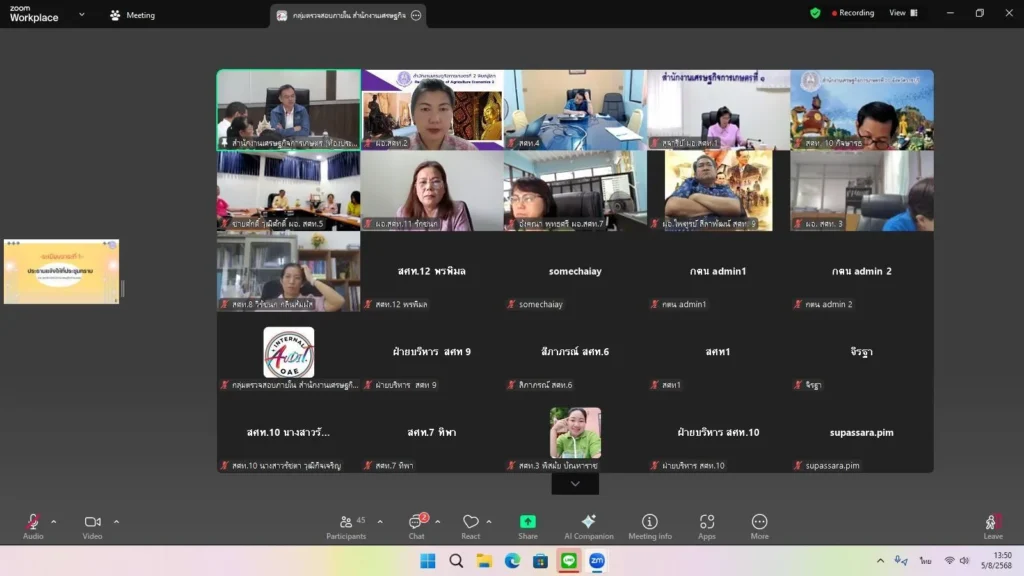This screenshot has width=1024, height=576.
Task: Select the ผอ.สศท.2 video tile
Action: (432, 110)
